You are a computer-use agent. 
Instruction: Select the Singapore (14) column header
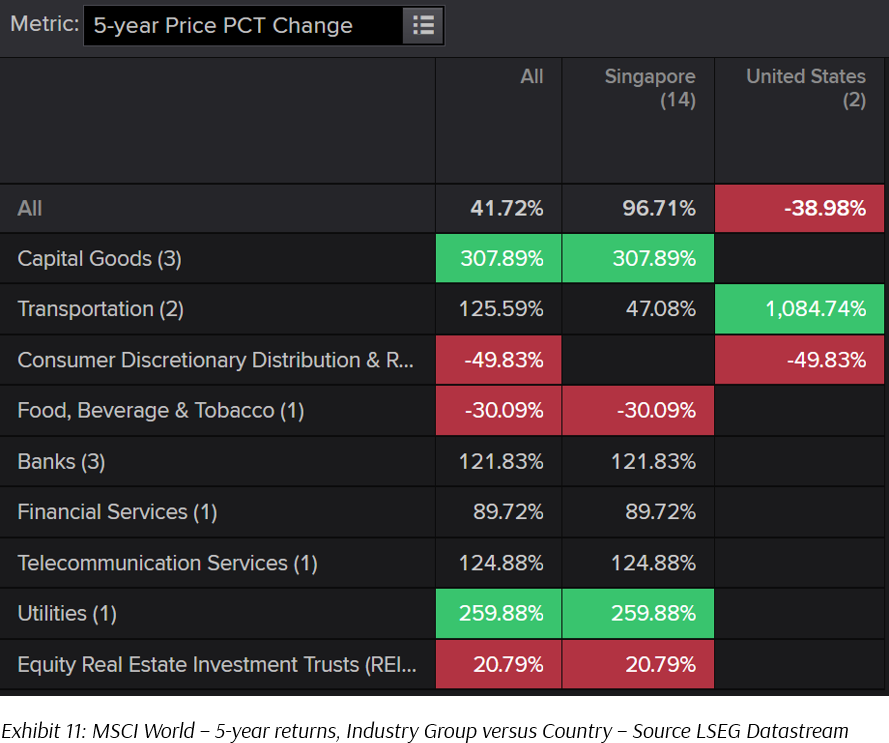pyautogui.click(x=649, y=88)
